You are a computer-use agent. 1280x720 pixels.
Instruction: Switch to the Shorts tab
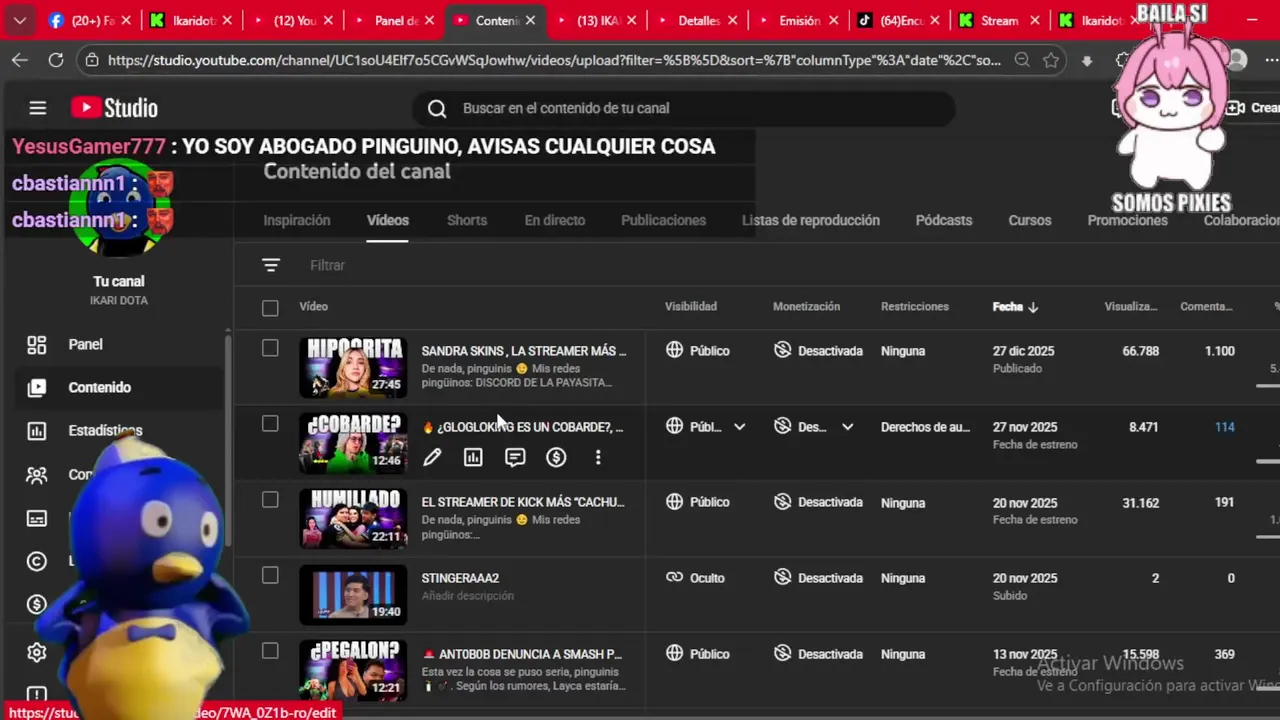[x=467, y=220]
